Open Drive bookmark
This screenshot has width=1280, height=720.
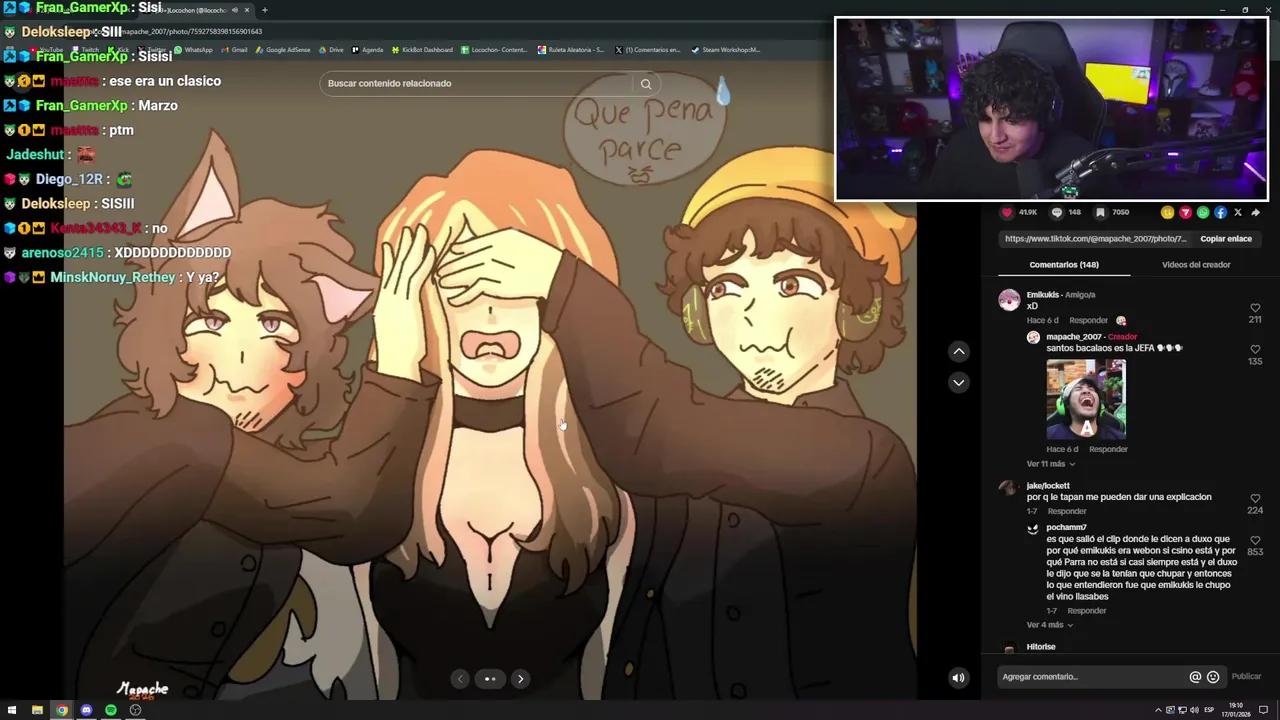tap(331, 50)
